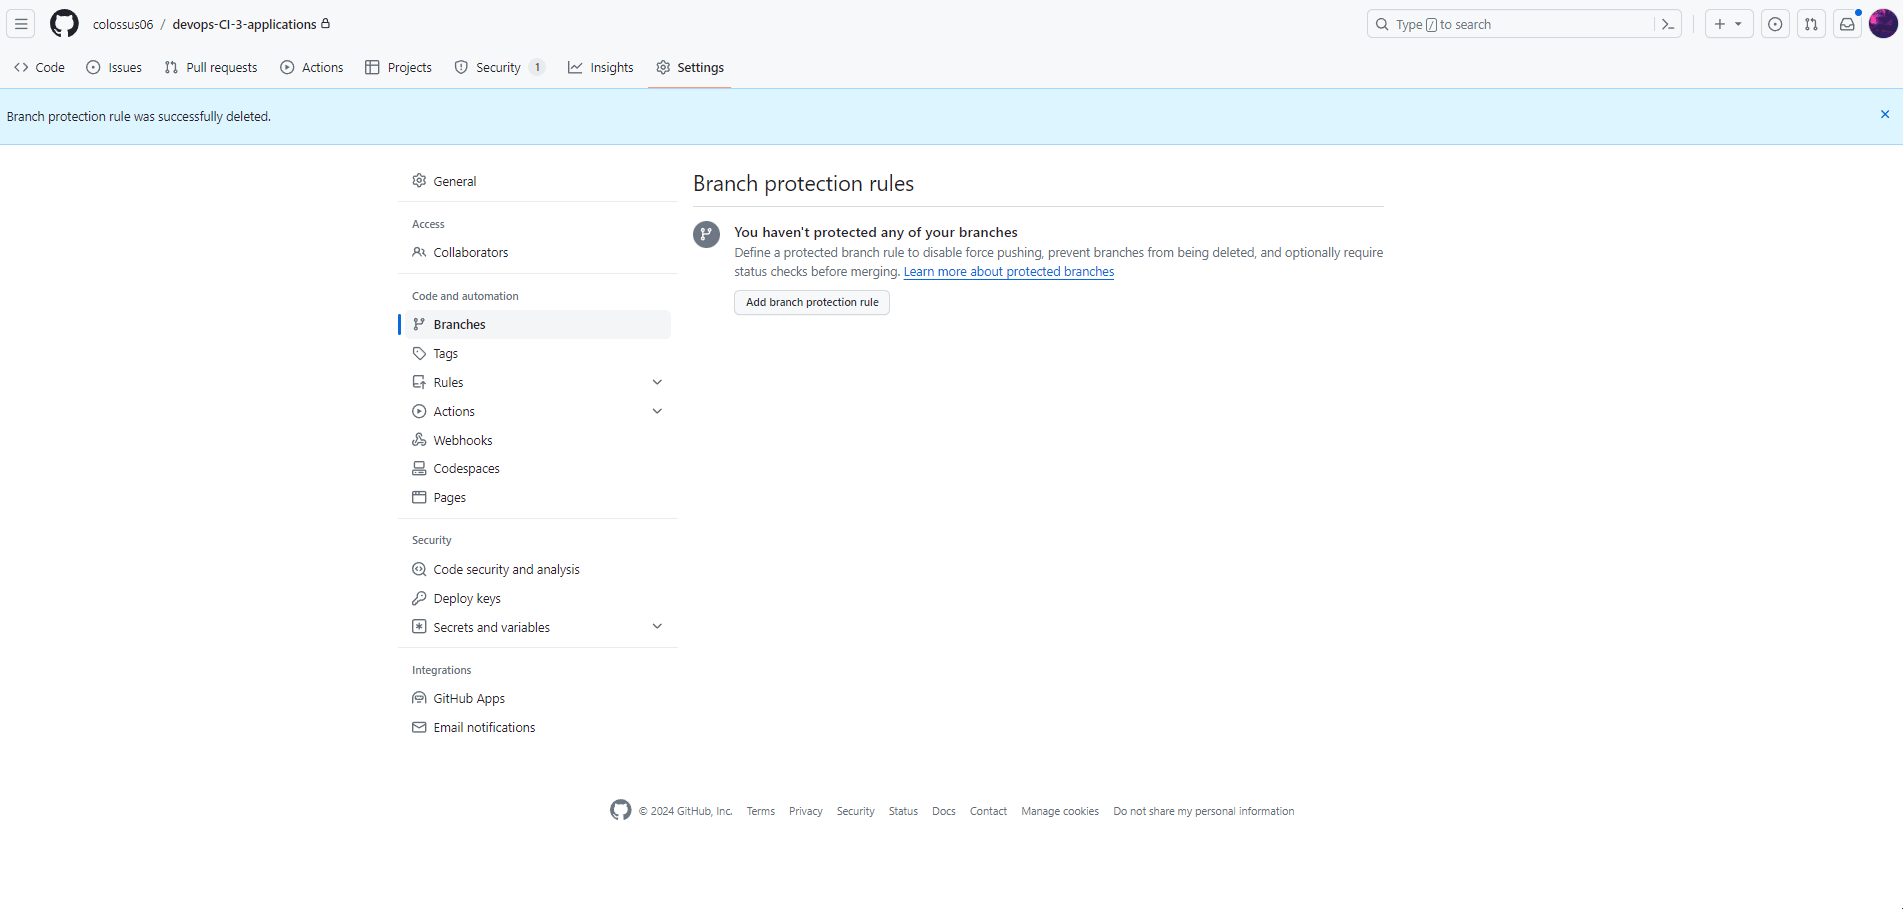Click the pull requests icon in top bar
Screen dimensions: 1903x909
1811,24
